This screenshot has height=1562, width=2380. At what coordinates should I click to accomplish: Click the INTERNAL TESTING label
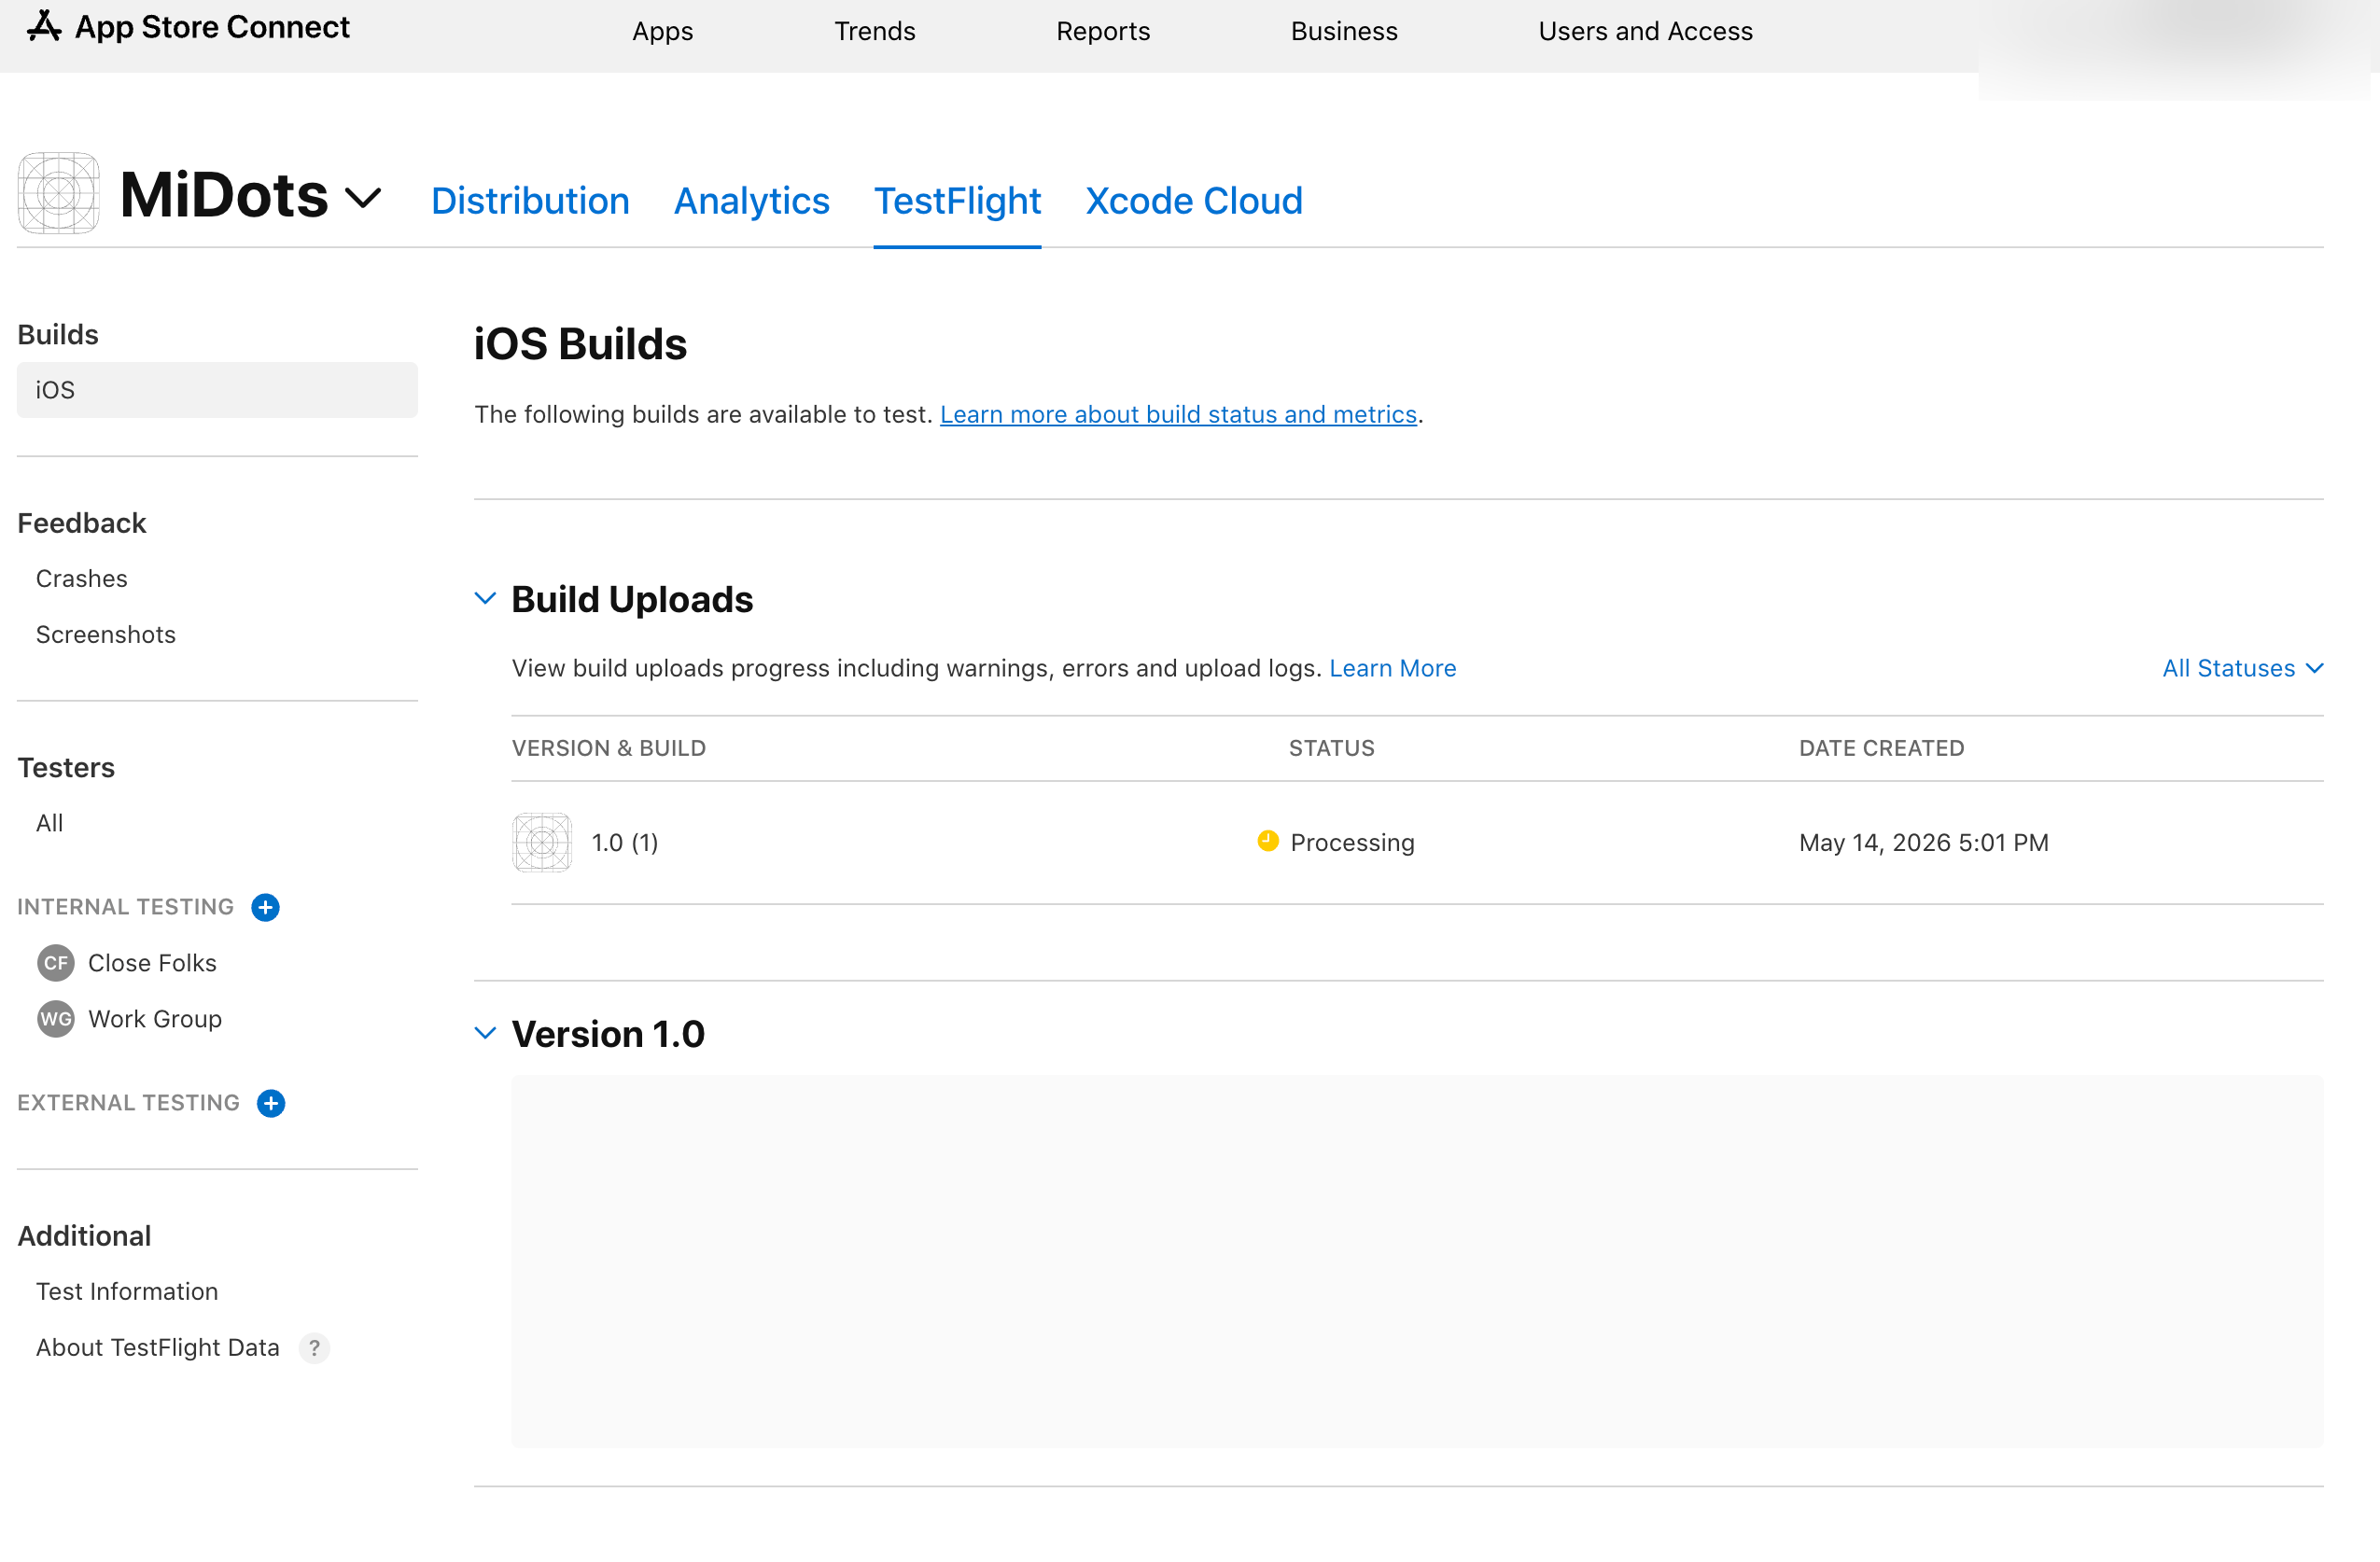[125, 907]
